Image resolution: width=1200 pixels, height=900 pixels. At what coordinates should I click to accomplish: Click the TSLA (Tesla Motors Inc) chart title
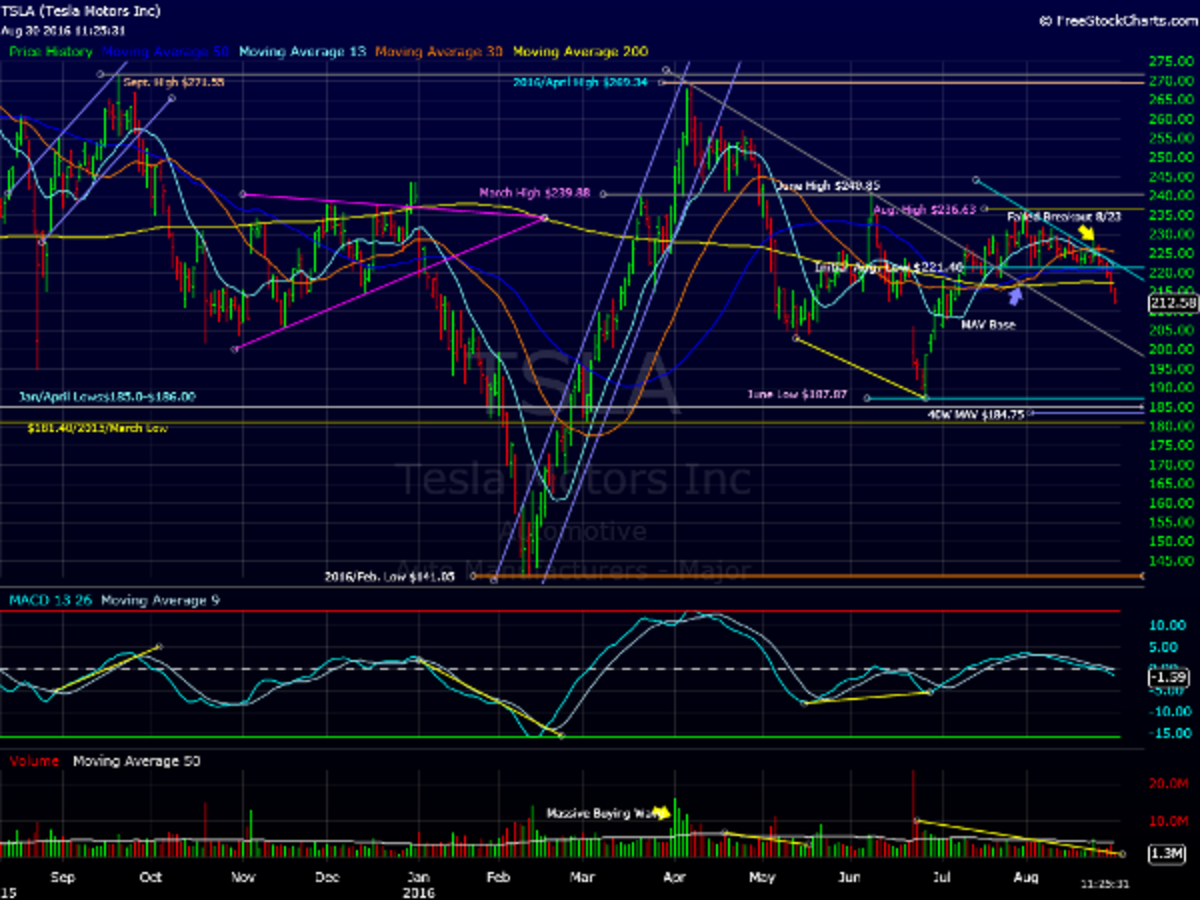point(79,11)
